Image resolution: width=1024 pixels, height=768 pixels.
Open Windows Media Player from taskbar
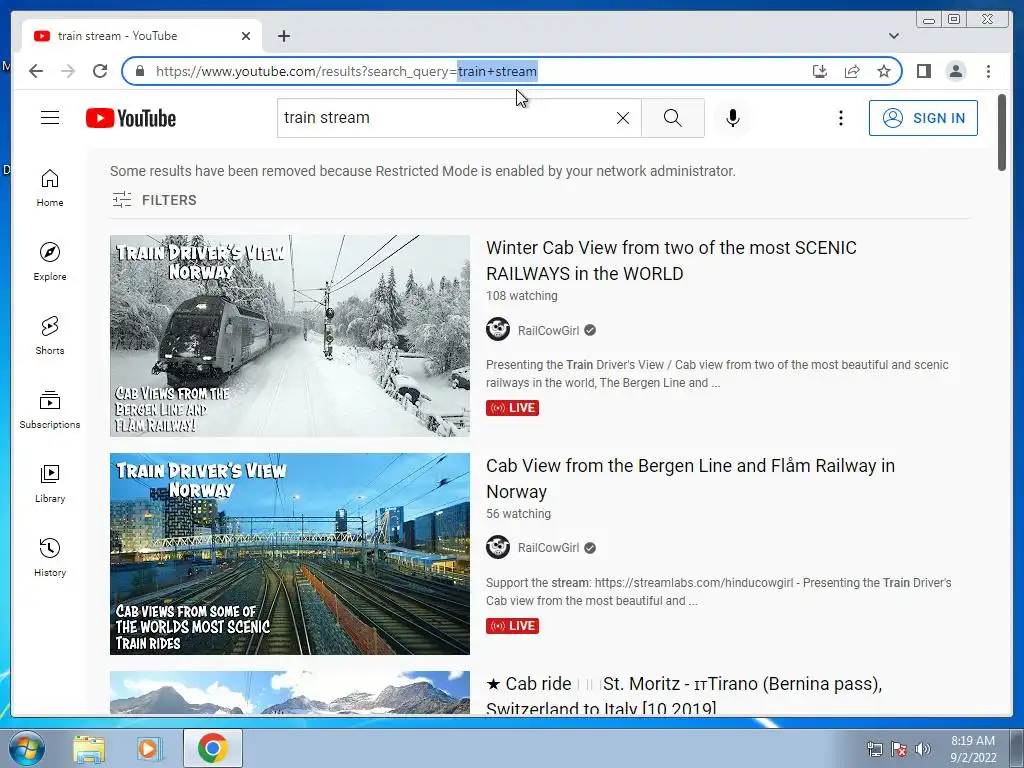[149, 749]
